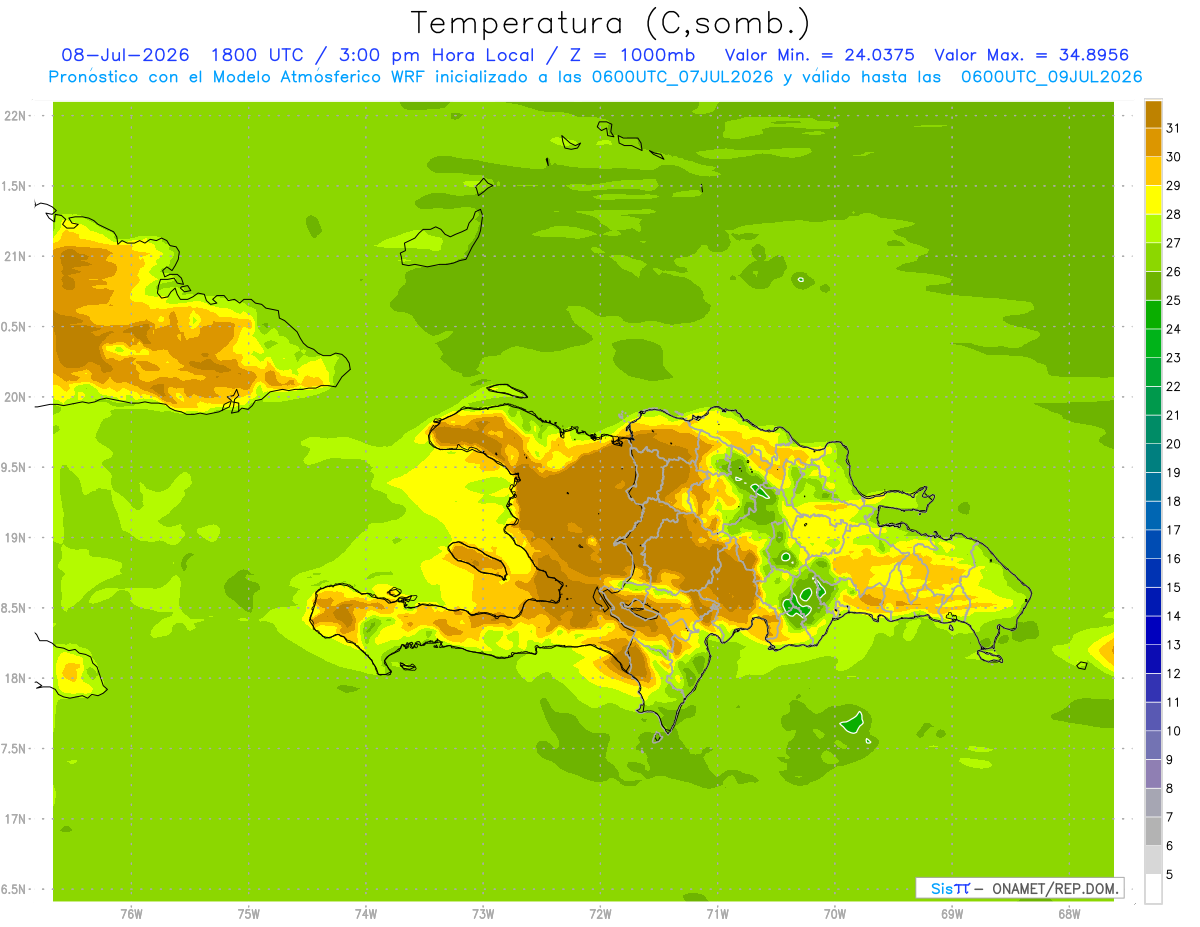Click the valid-until time "0600UTC_09JUL2026"
Viewport: 1200px width, 927px height.
tap(1051, 77)
